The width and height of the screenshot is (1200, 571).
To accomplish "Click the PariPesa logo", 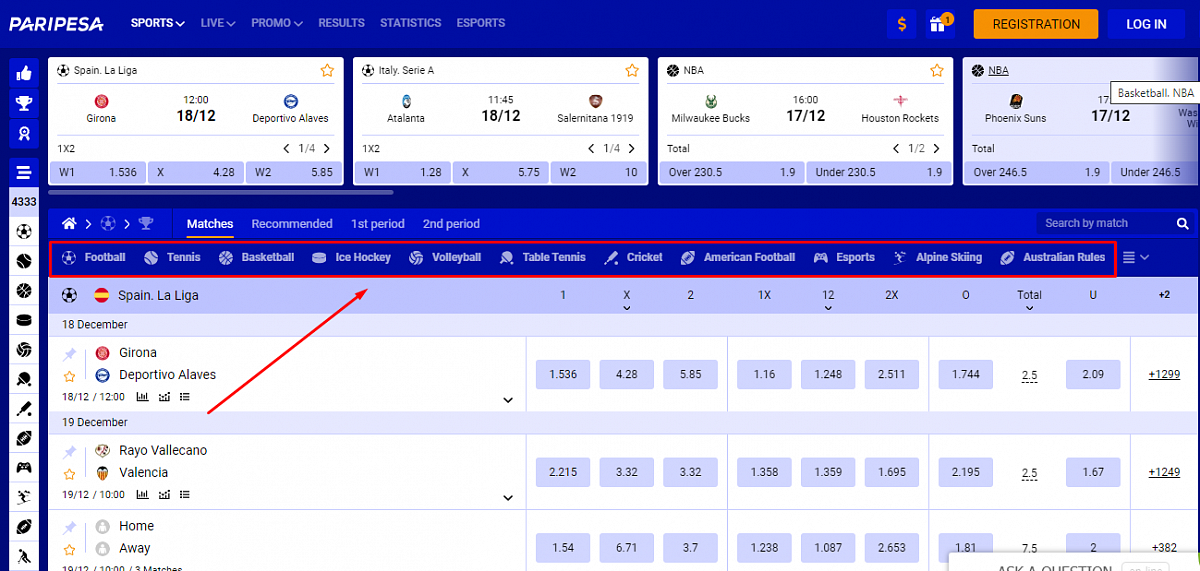I will click(57, 23).
